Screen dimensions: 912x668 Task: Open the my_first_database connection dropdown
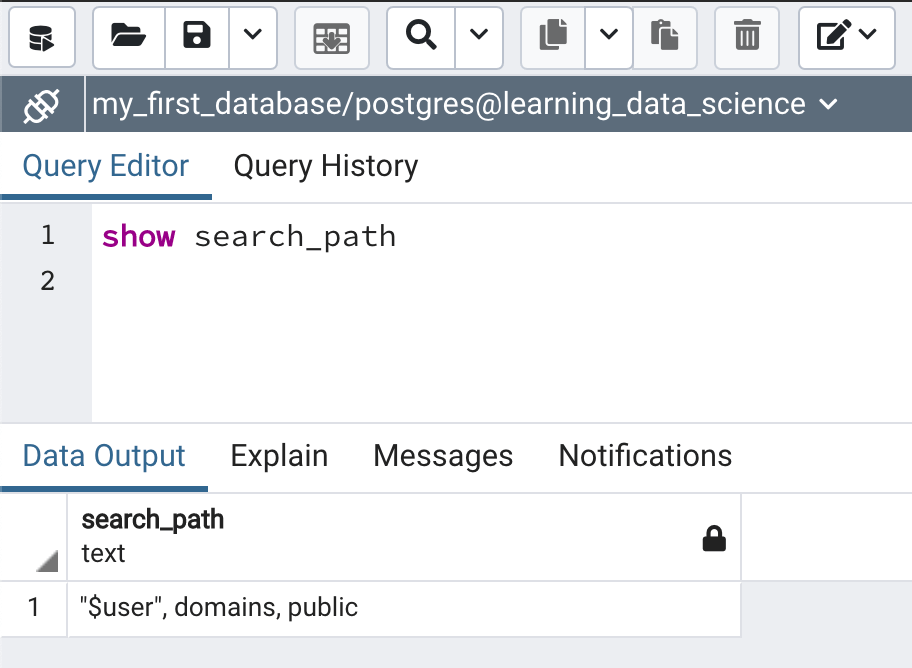464,104
